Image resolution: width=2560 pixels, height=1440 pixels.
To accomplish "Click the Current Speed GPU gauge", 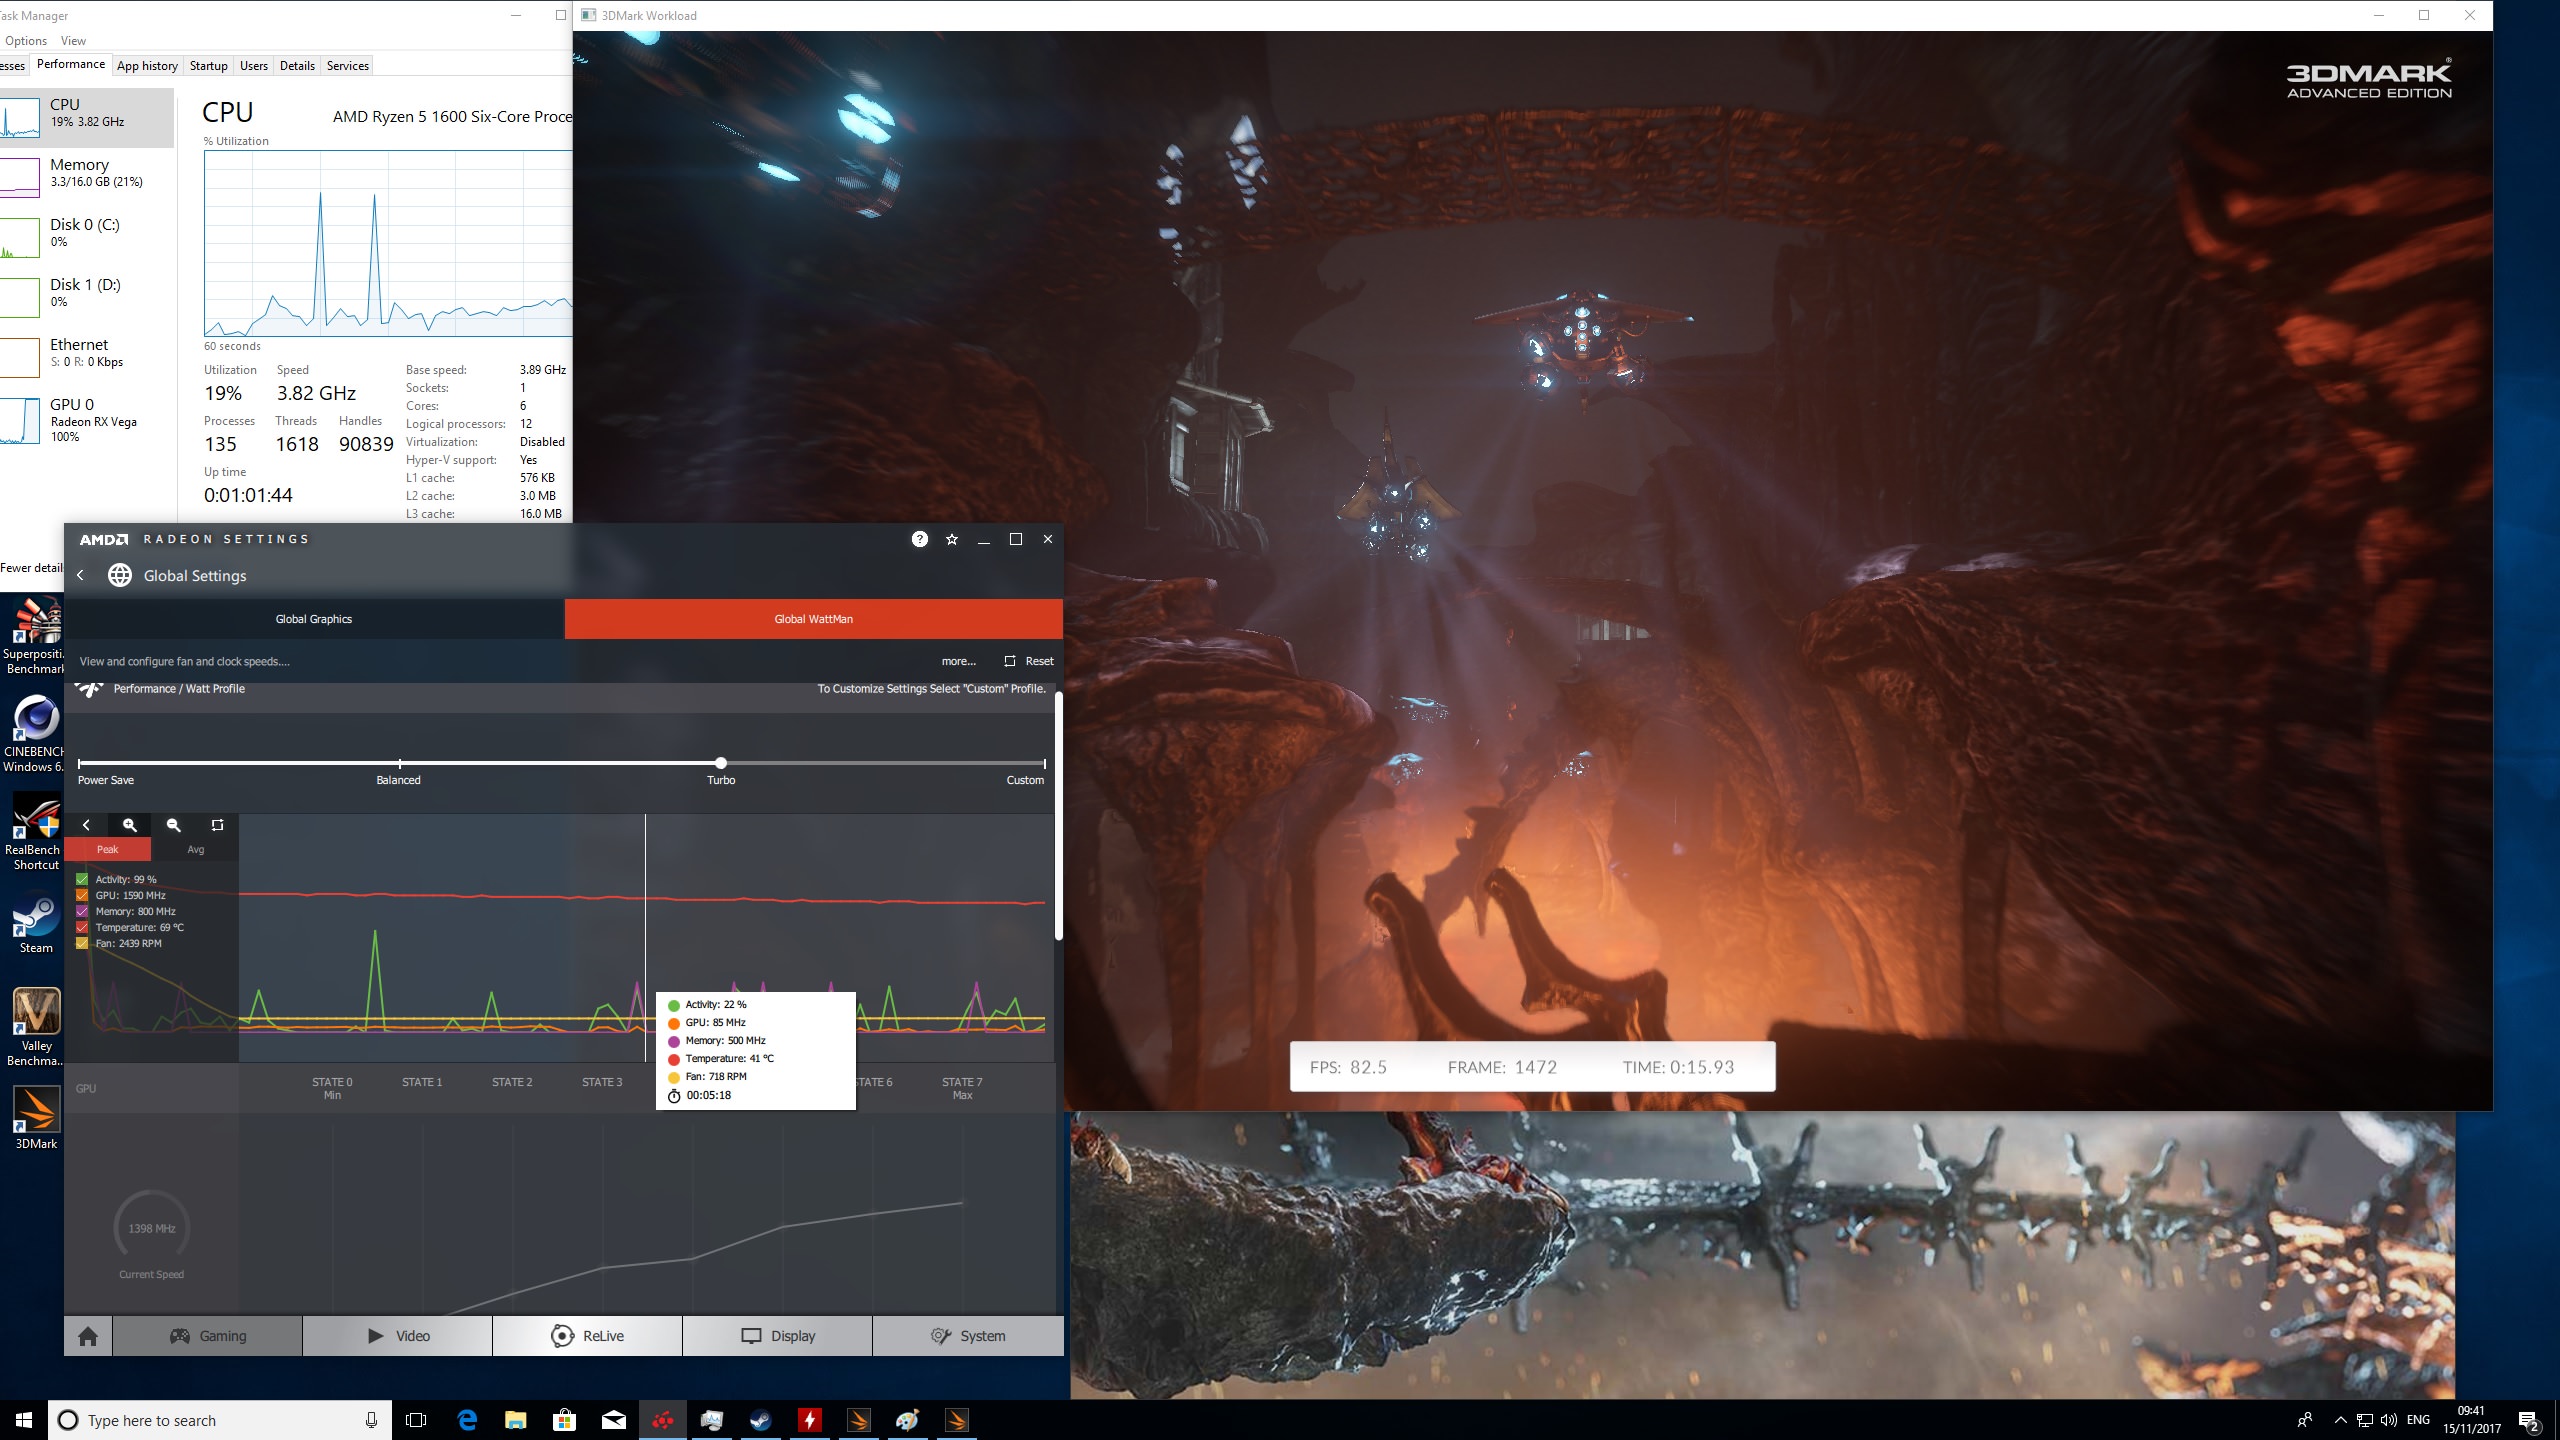I will pos(152,1228).
